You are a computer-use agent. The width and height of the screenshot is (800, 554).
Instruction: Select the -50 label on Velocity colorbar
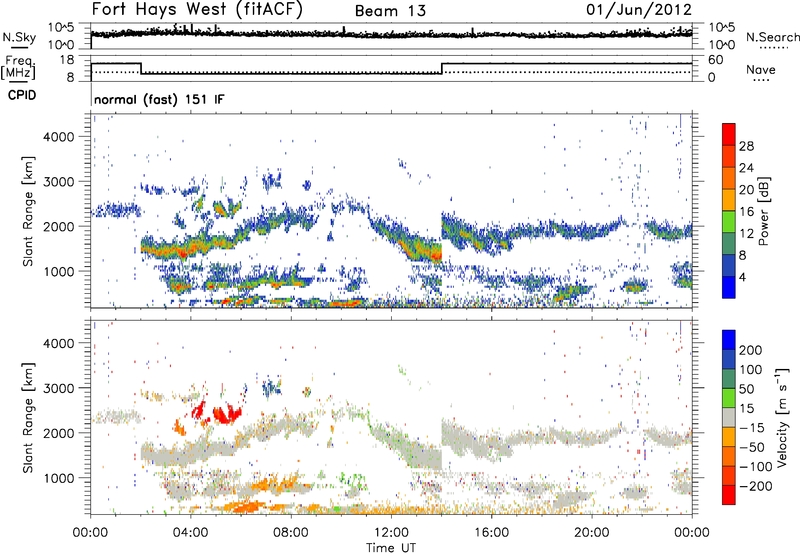tap(753, 447)
